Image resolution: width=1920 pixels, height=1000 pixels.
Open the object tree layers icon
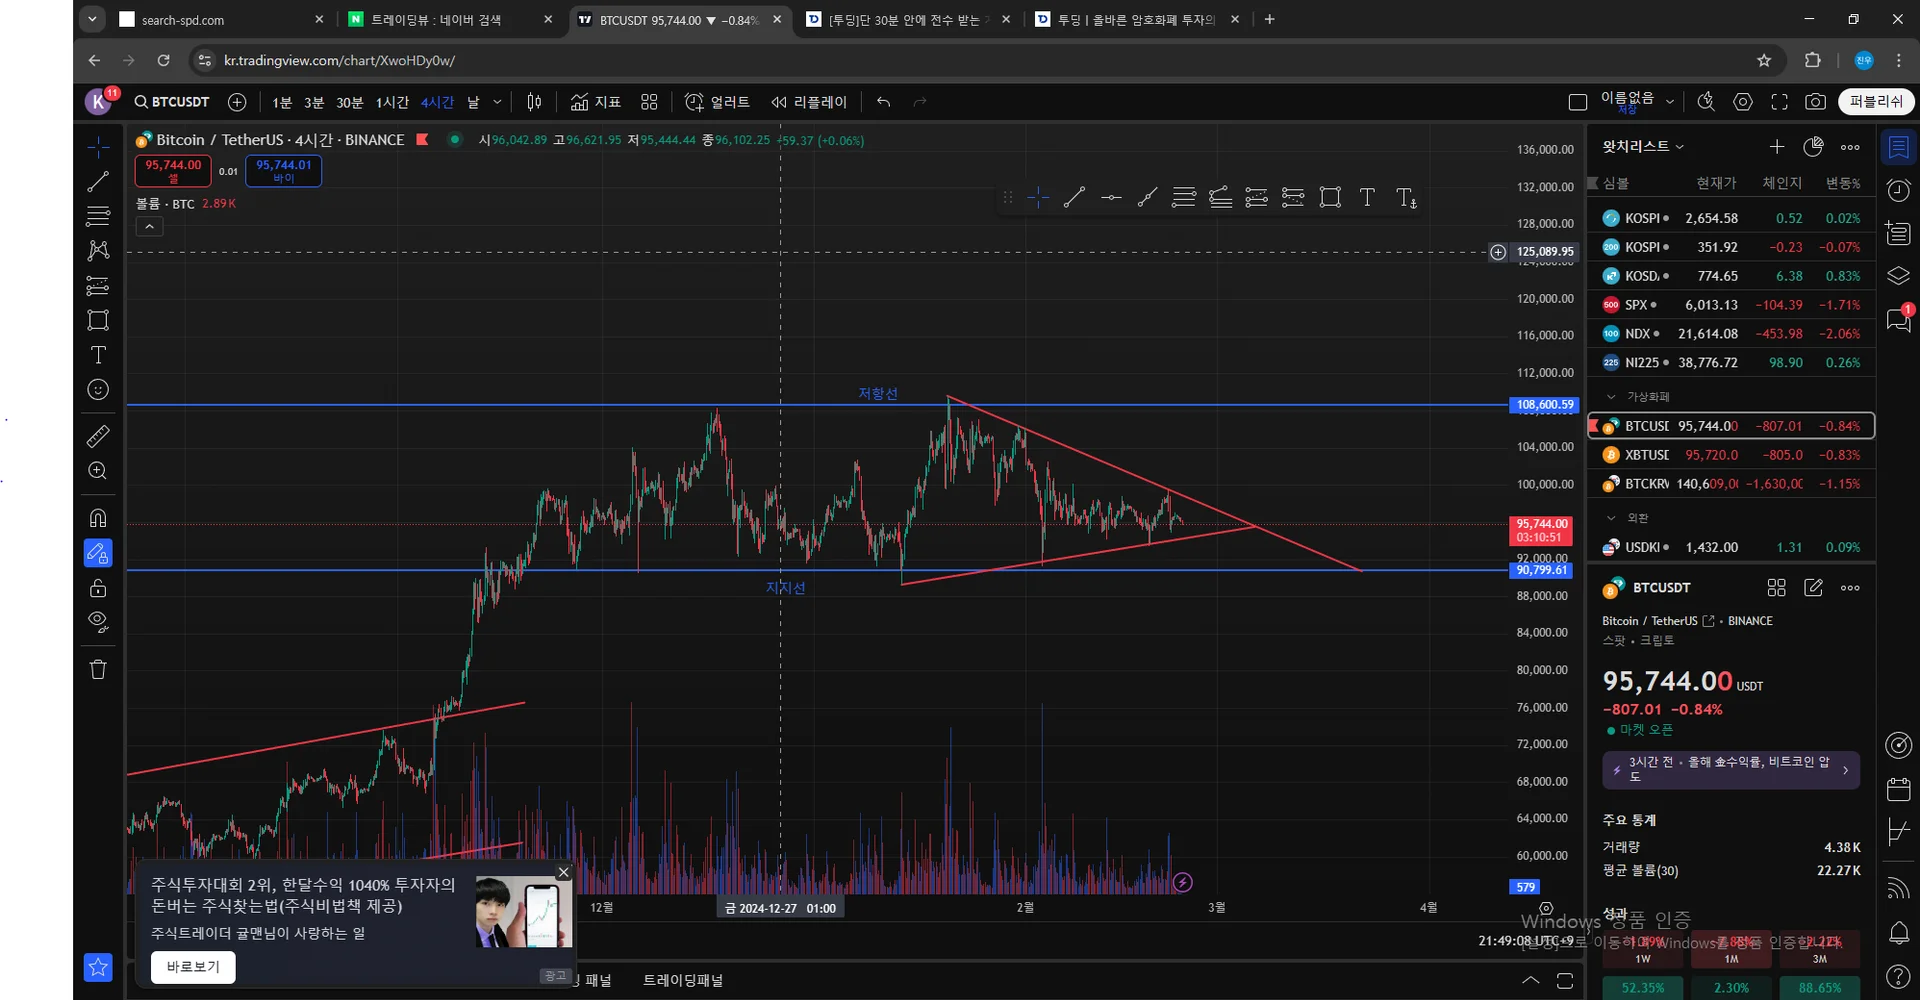[1898, 276]
